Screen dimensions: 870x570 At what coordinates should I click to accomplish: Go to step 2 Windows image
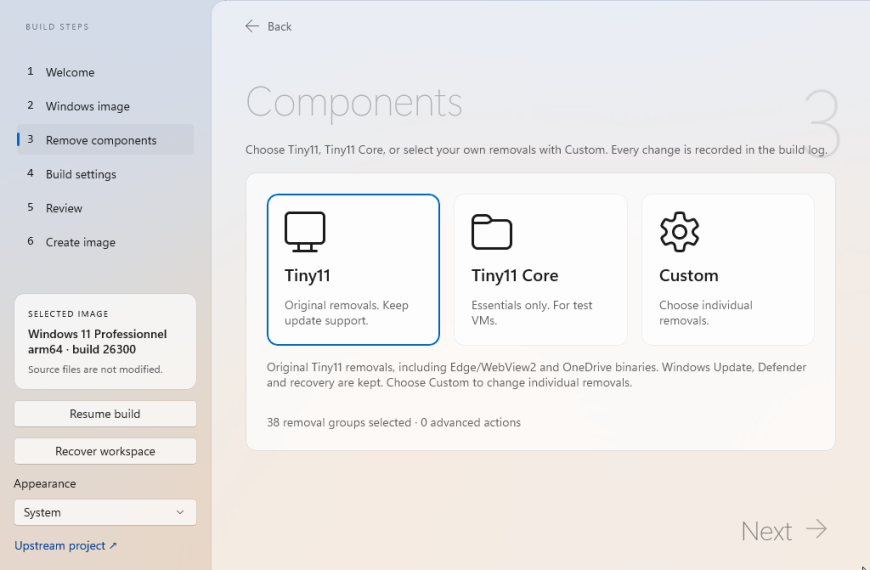[105, 106]
